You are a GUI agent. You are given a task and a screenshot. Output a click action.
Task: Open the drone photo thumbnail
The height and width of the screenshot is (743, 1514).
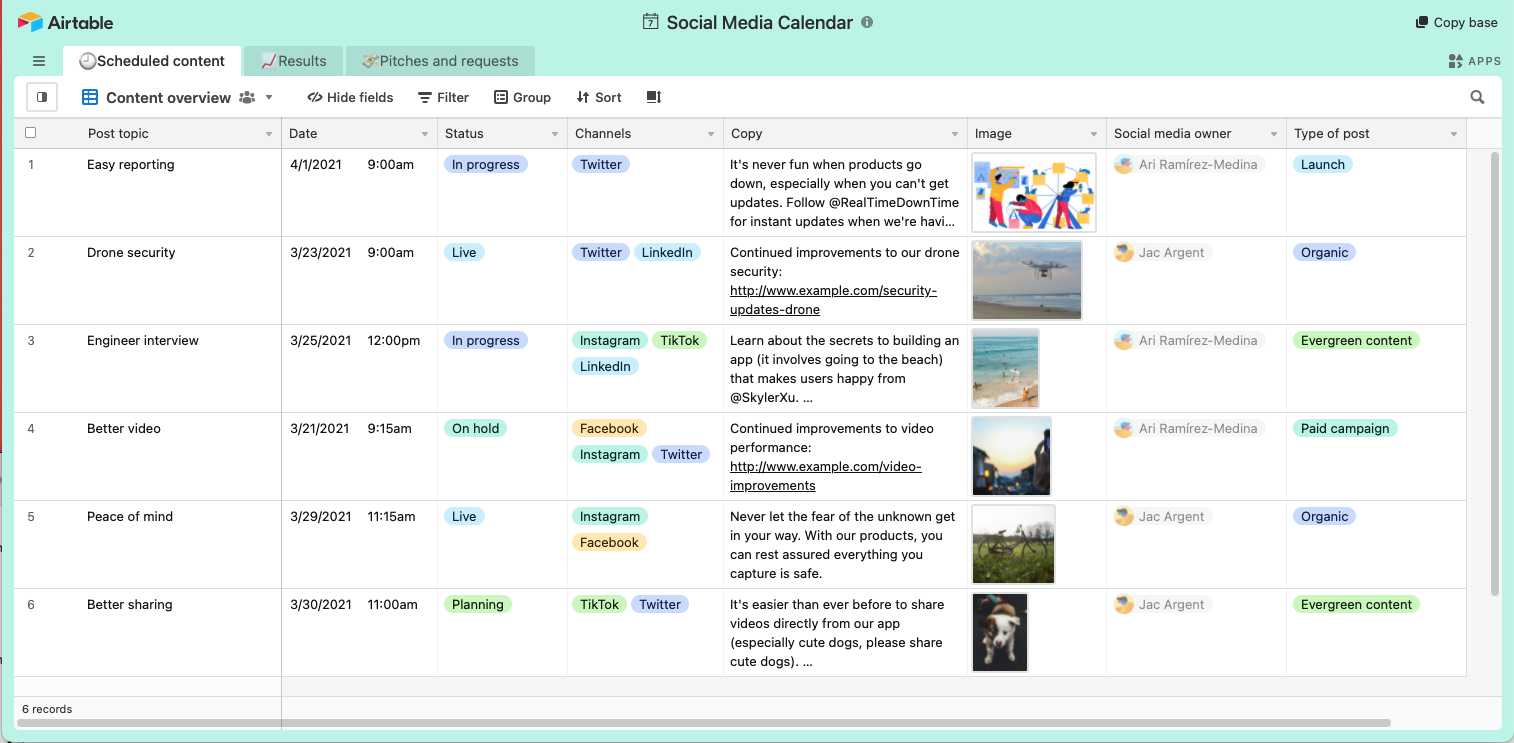pos(1027,280)
